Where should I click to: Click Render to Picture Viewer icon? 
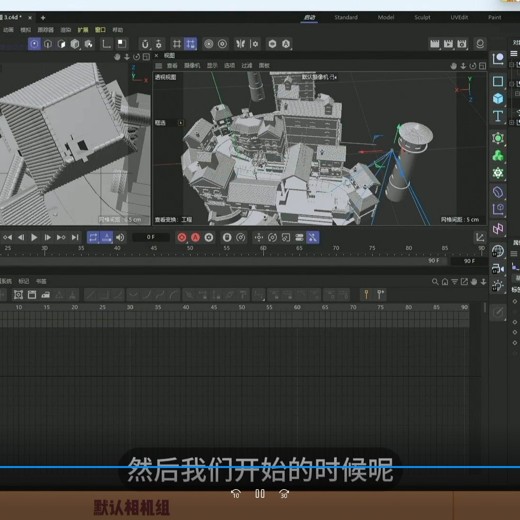pyautogui.click(x=448, y=44)
